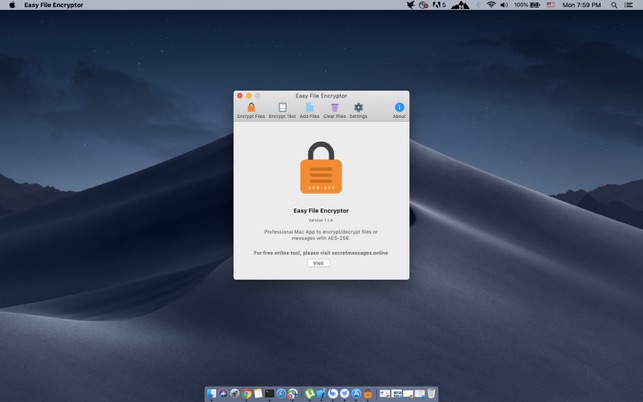This screenshot has width=643, height=402.
Task: Click the large orange padlock app logo
Action: pos(321,167)
